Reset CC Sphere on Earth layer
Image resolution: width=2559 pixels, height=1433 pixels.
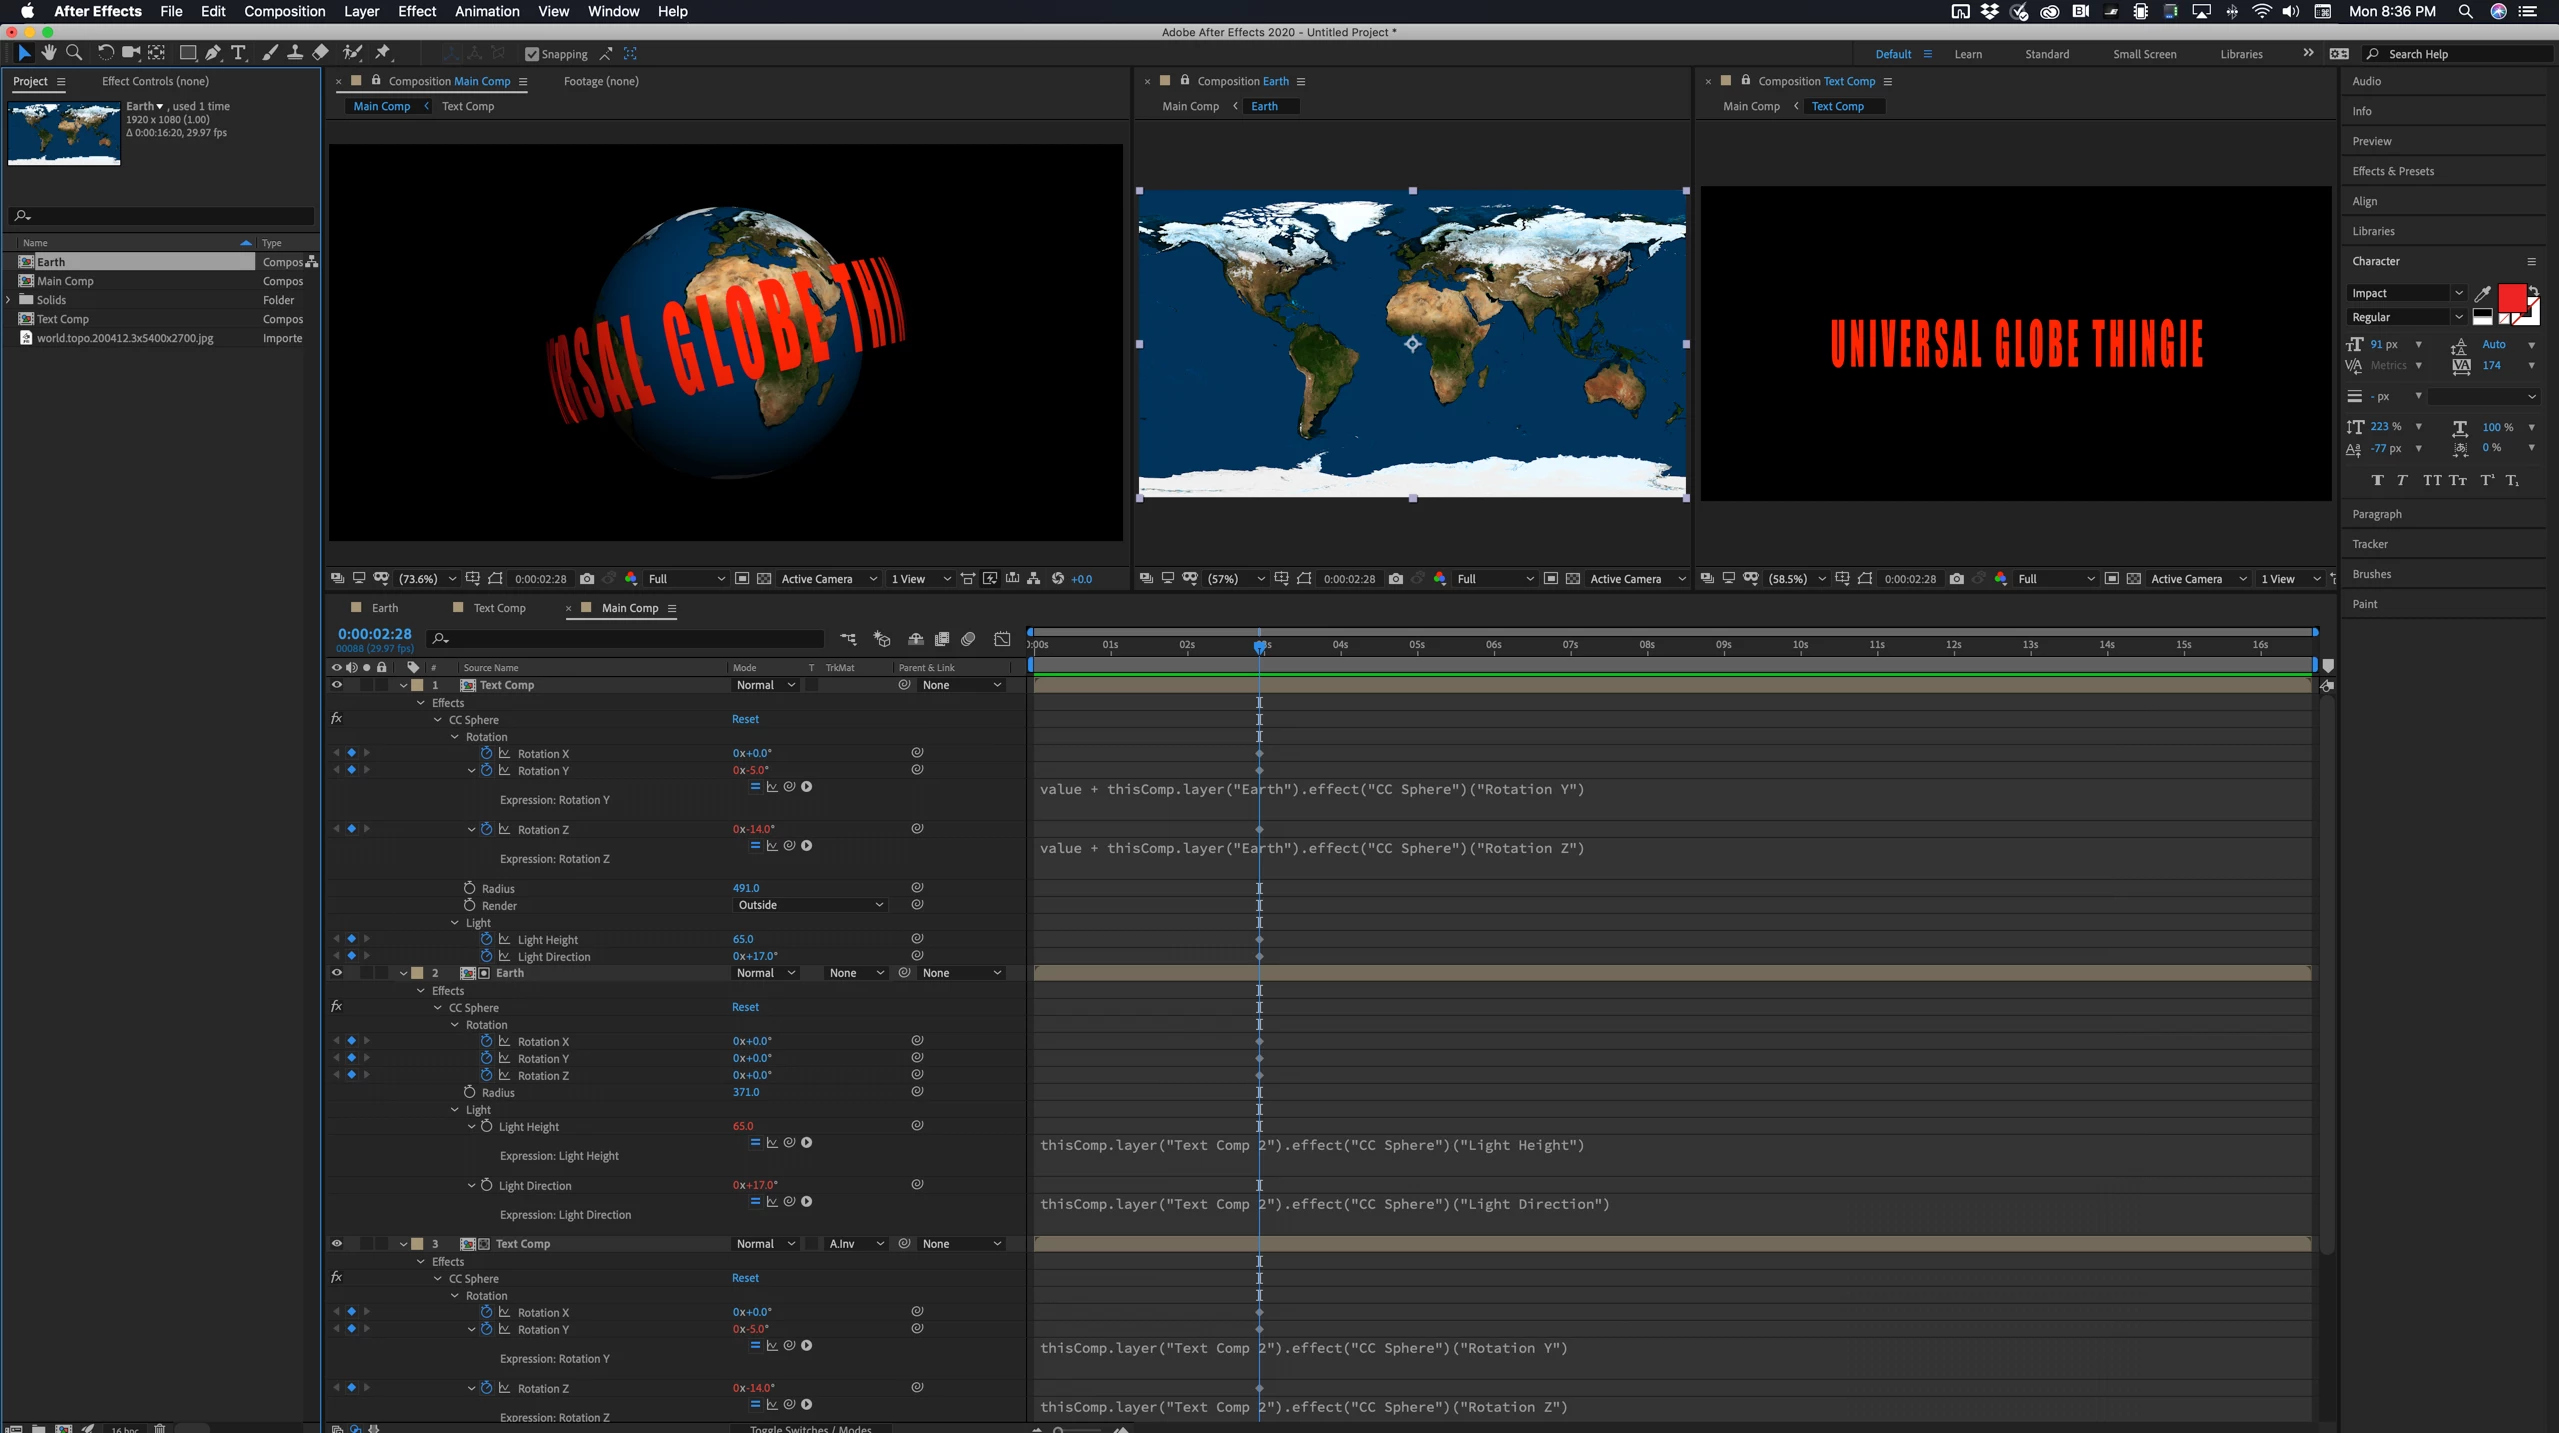click(745, 1007)
